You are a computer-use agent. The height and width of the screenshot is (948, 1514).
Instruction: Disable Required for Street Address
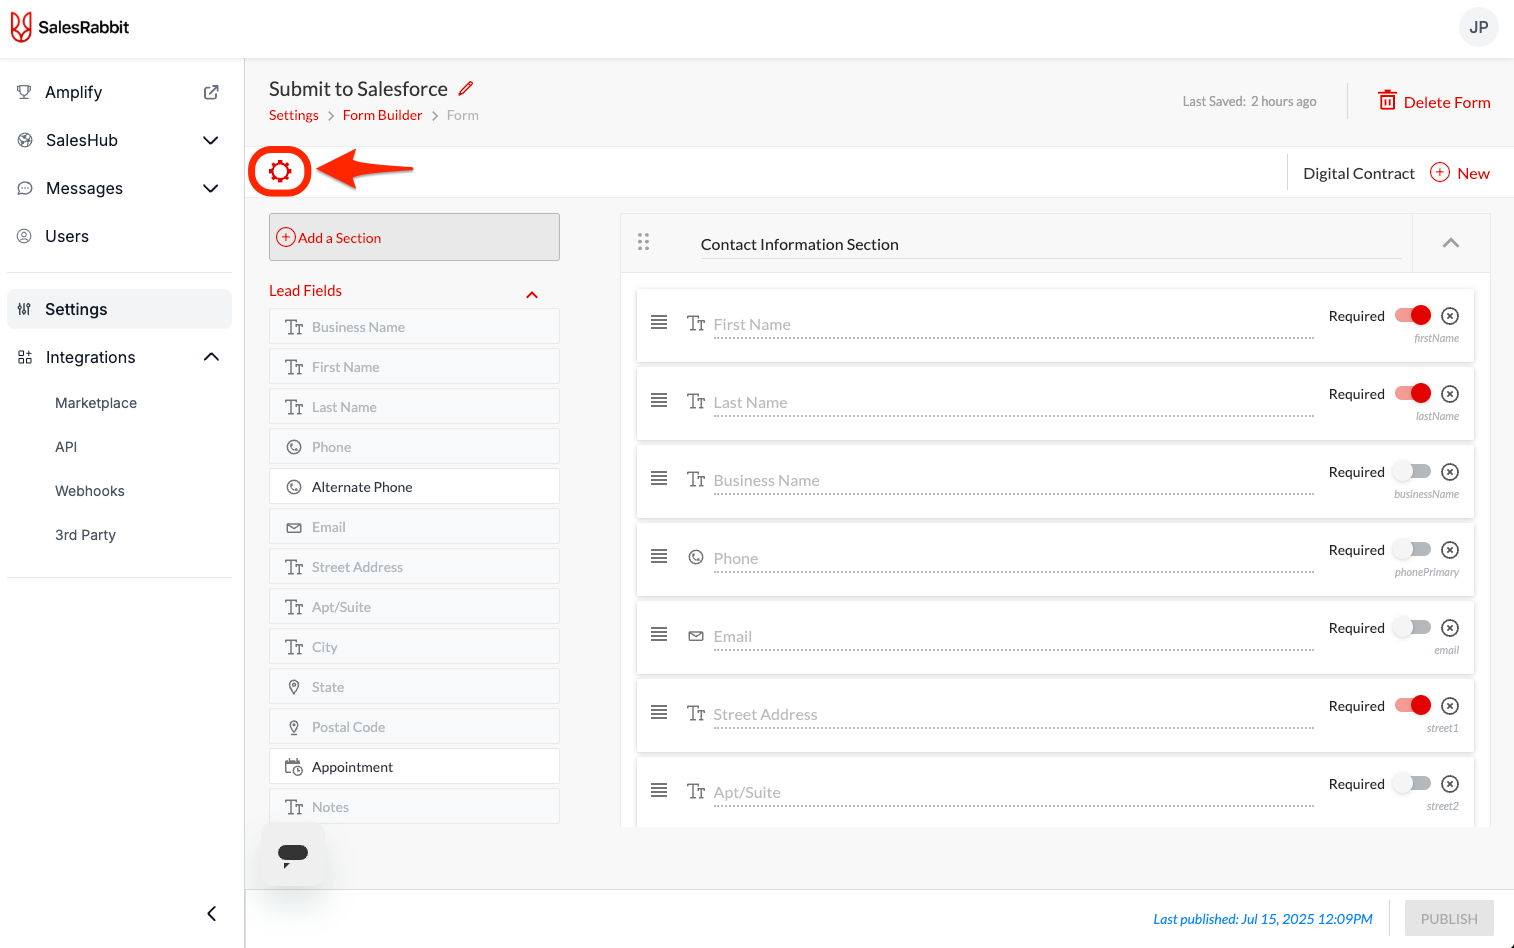pyautogui.click(x=1413, y=705)
